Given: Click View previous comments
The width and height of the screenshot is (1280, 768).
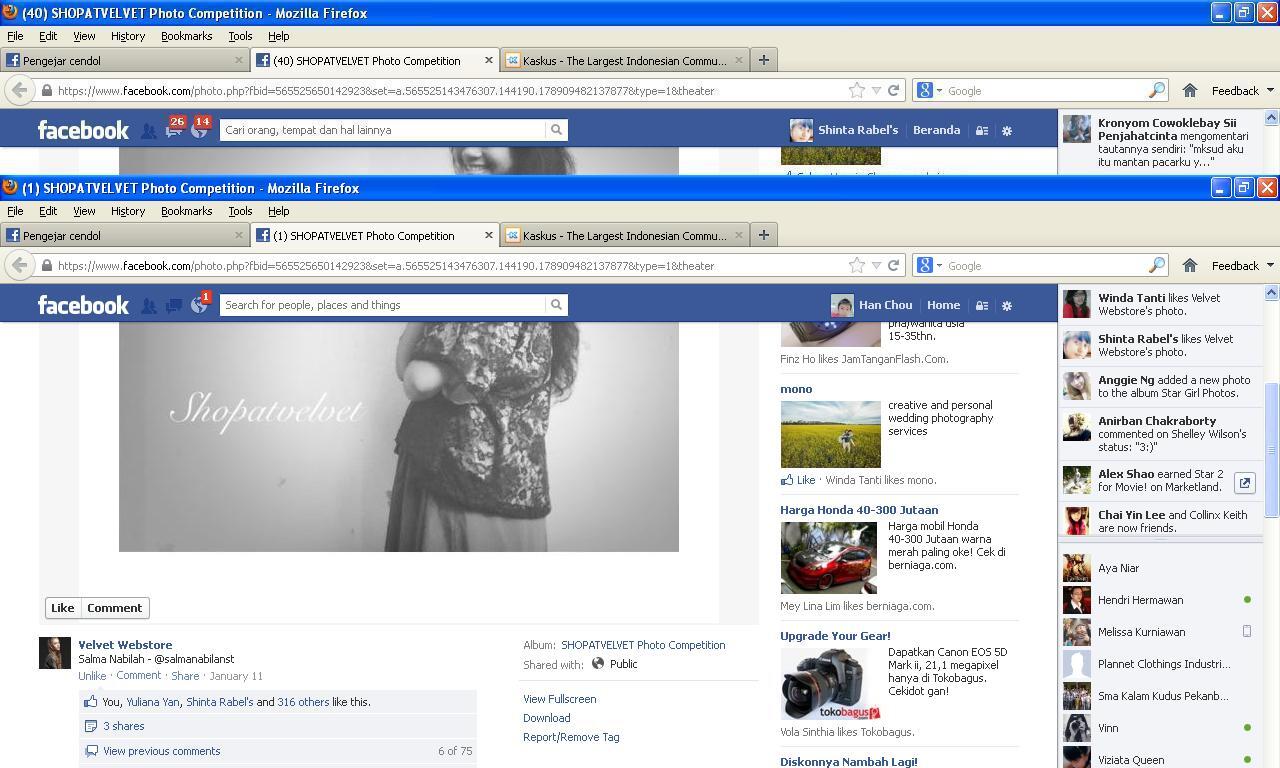Looking at the screenshot, I should tap(161, 751).
